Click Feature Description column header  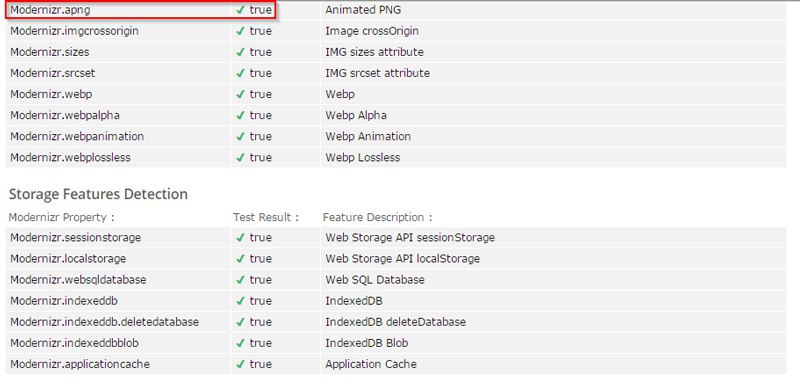378,217
